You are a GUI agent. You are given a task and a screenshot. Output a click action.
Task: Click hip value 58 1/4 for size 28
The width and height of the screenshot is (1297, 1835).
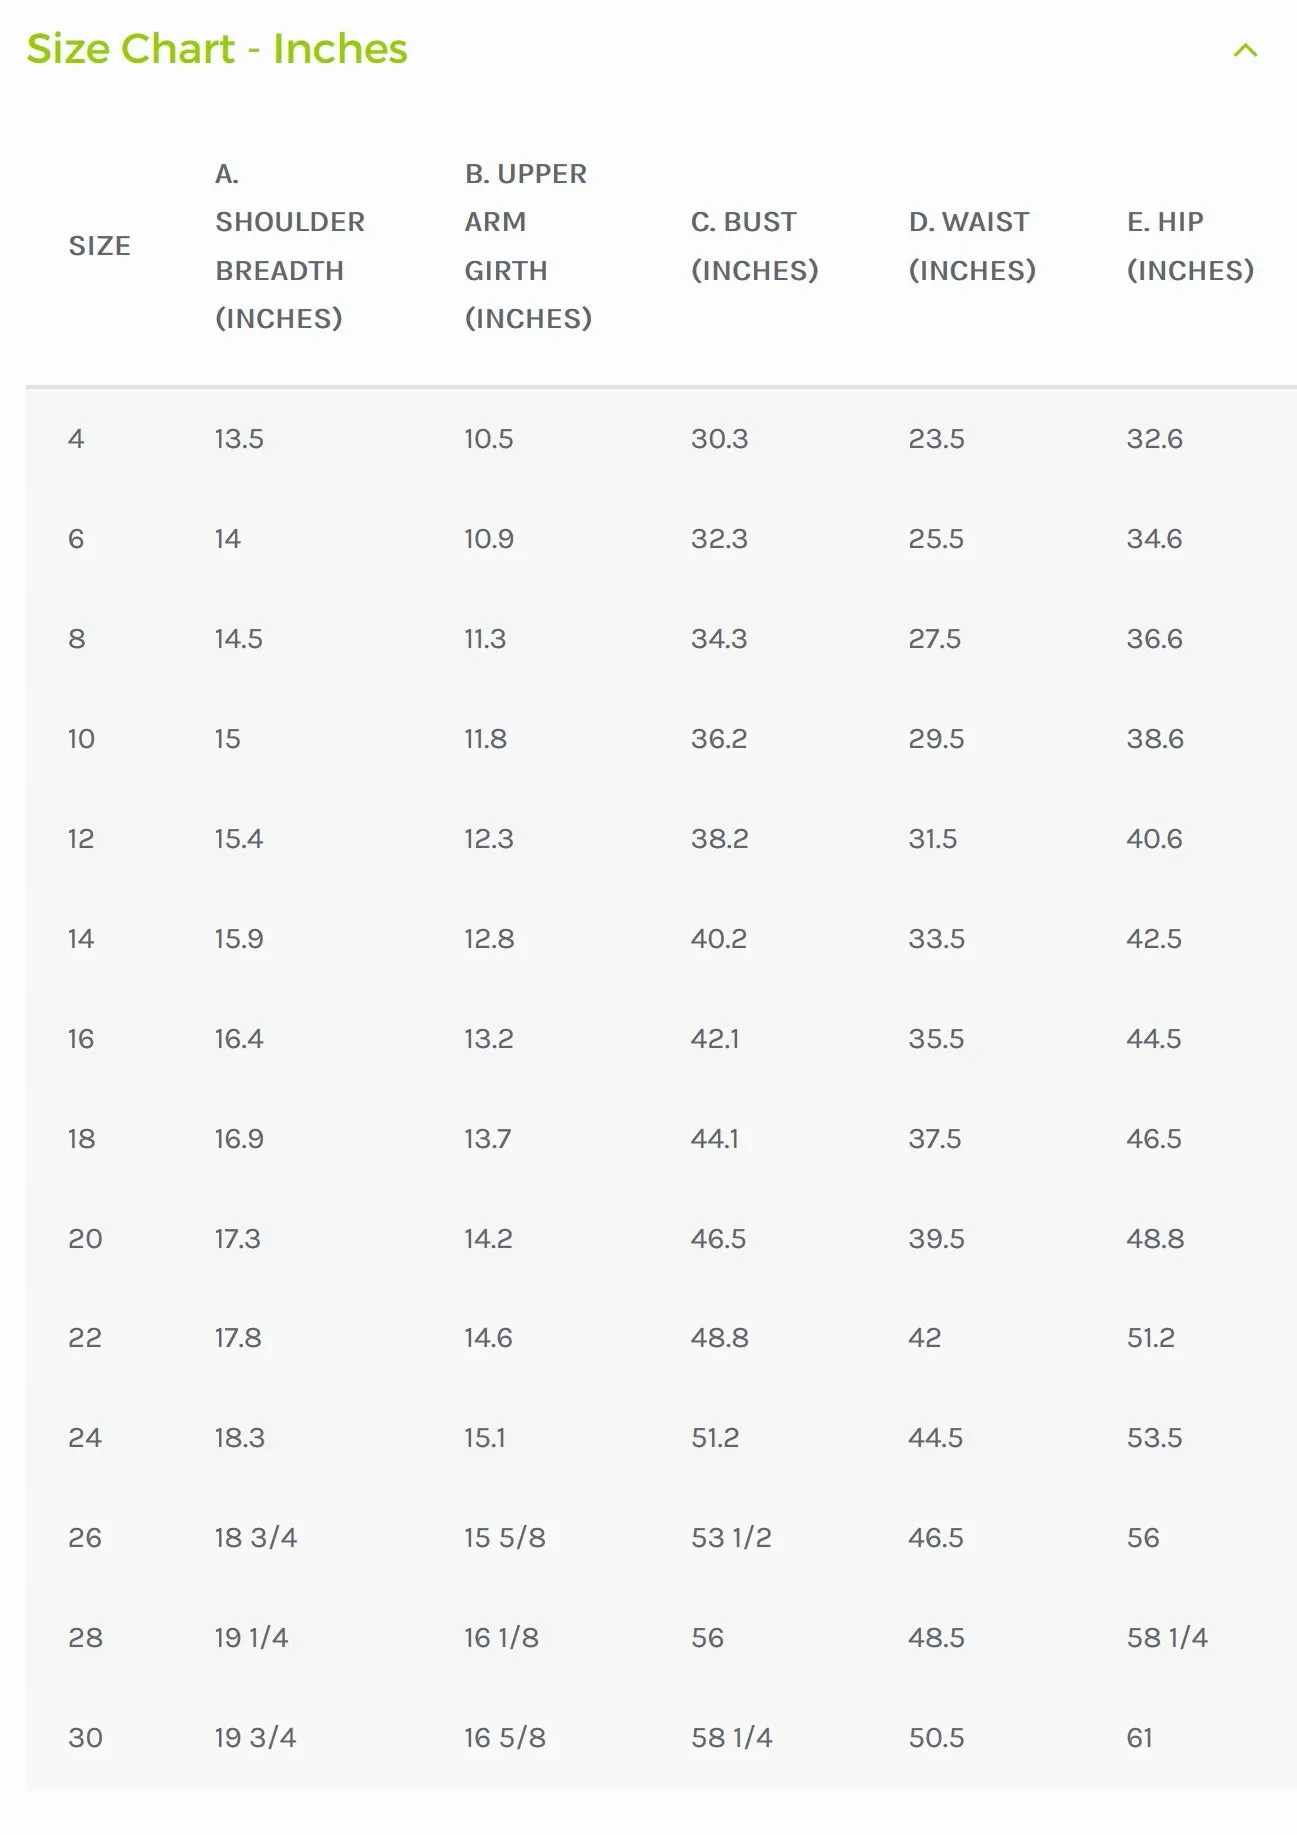point(1167,1638)
